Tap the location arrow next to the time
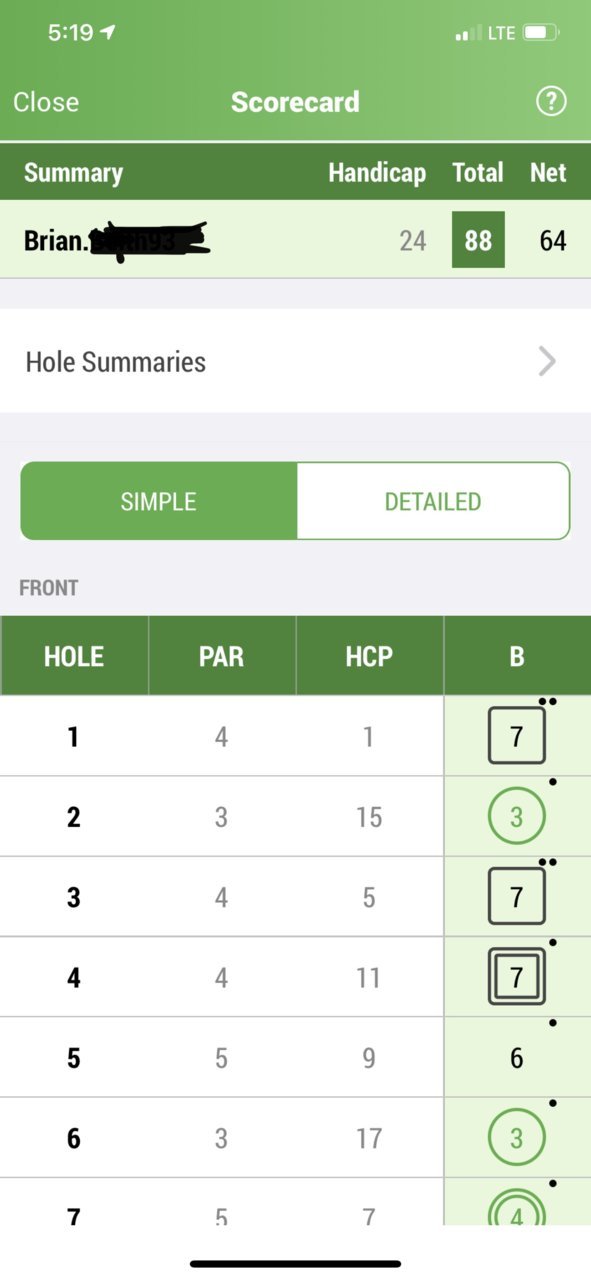The image size is (591, 1279). pos(108,33)
